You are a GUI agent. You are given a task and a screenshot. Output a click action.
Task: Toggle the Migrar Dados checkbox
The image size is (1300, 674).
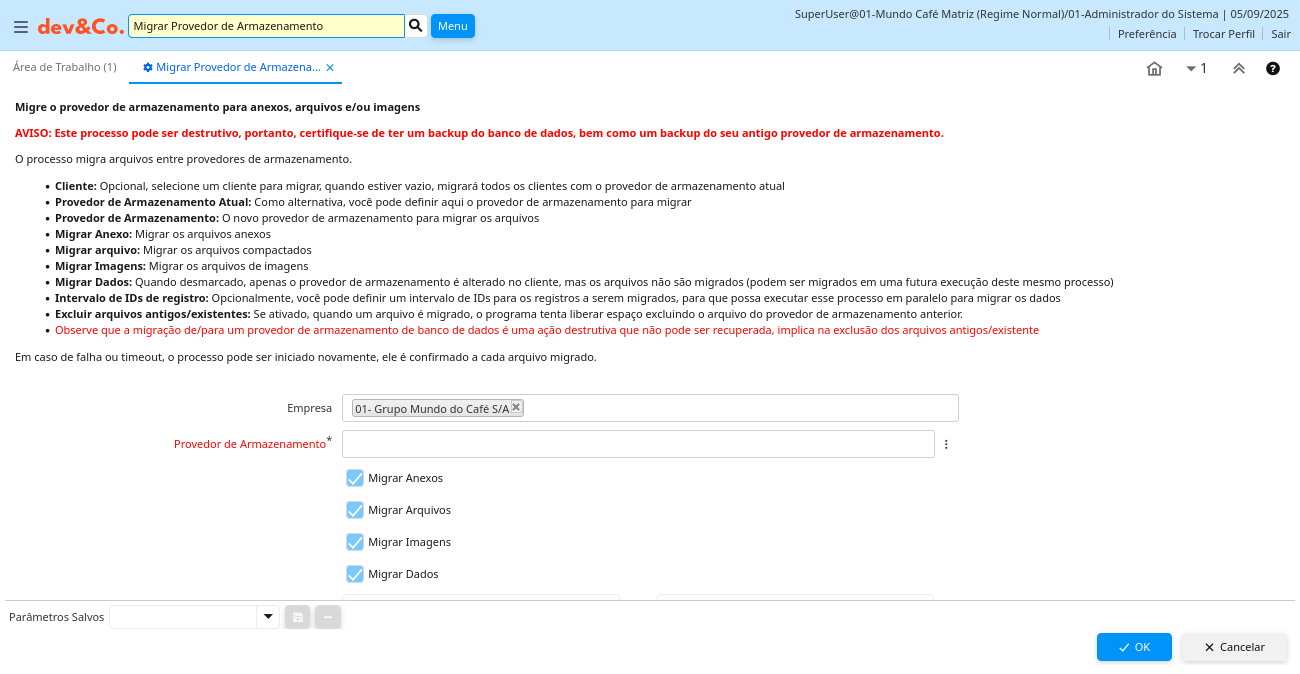355,574
